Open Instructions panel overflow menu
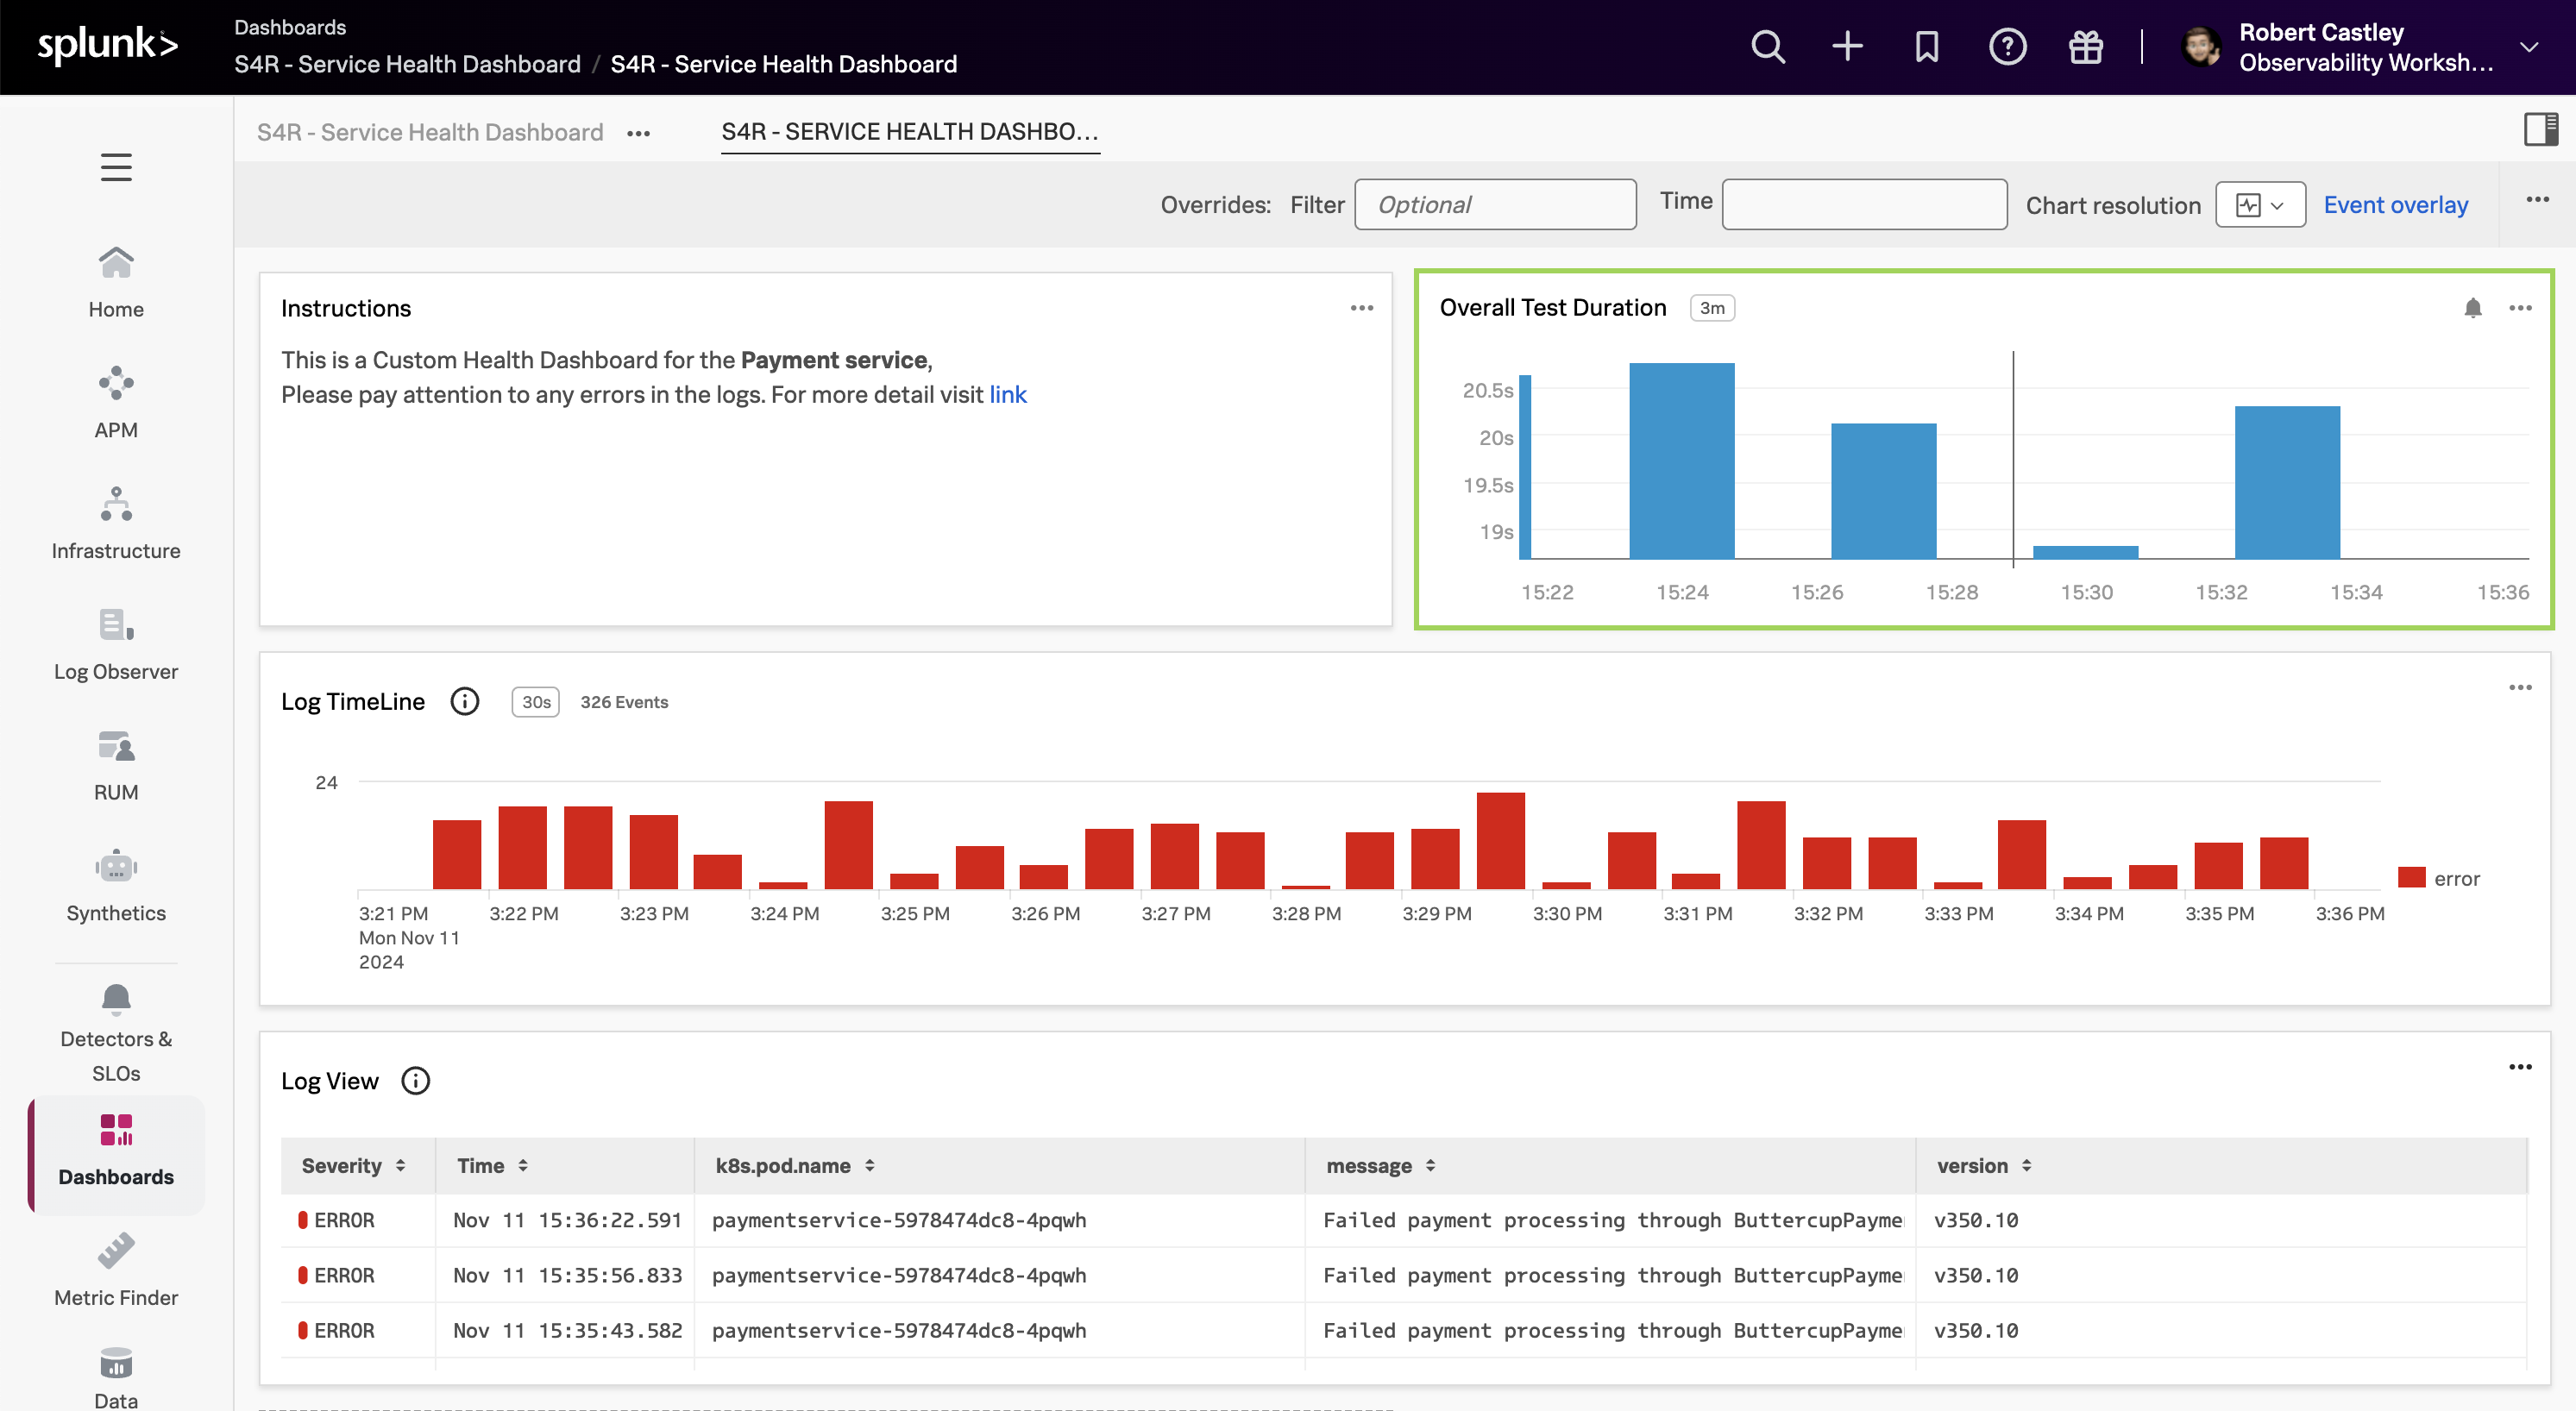The height and width of the screenshot is (1411, 2576). coord(1361,308)
